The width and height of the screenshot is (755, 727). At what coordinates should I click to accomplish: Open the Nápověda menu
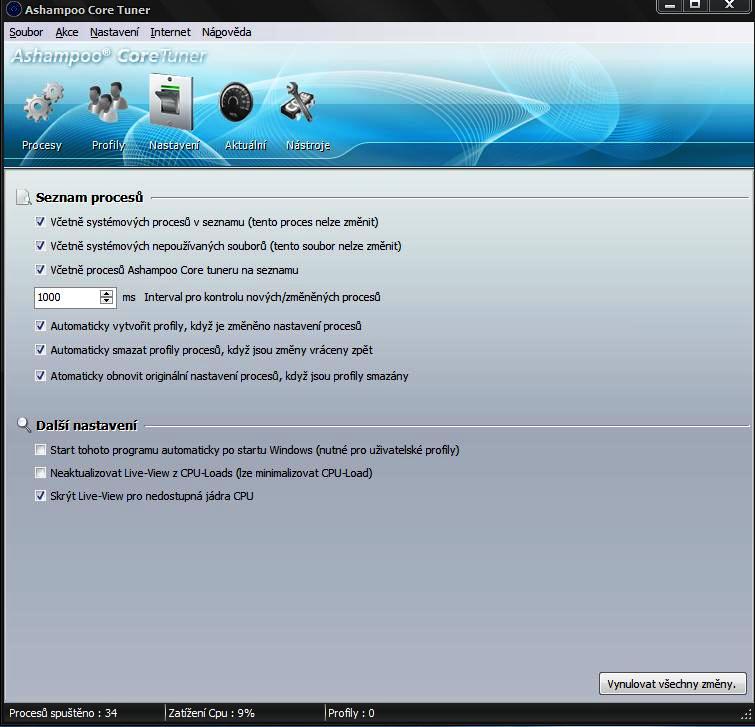[x=227, y=32]
